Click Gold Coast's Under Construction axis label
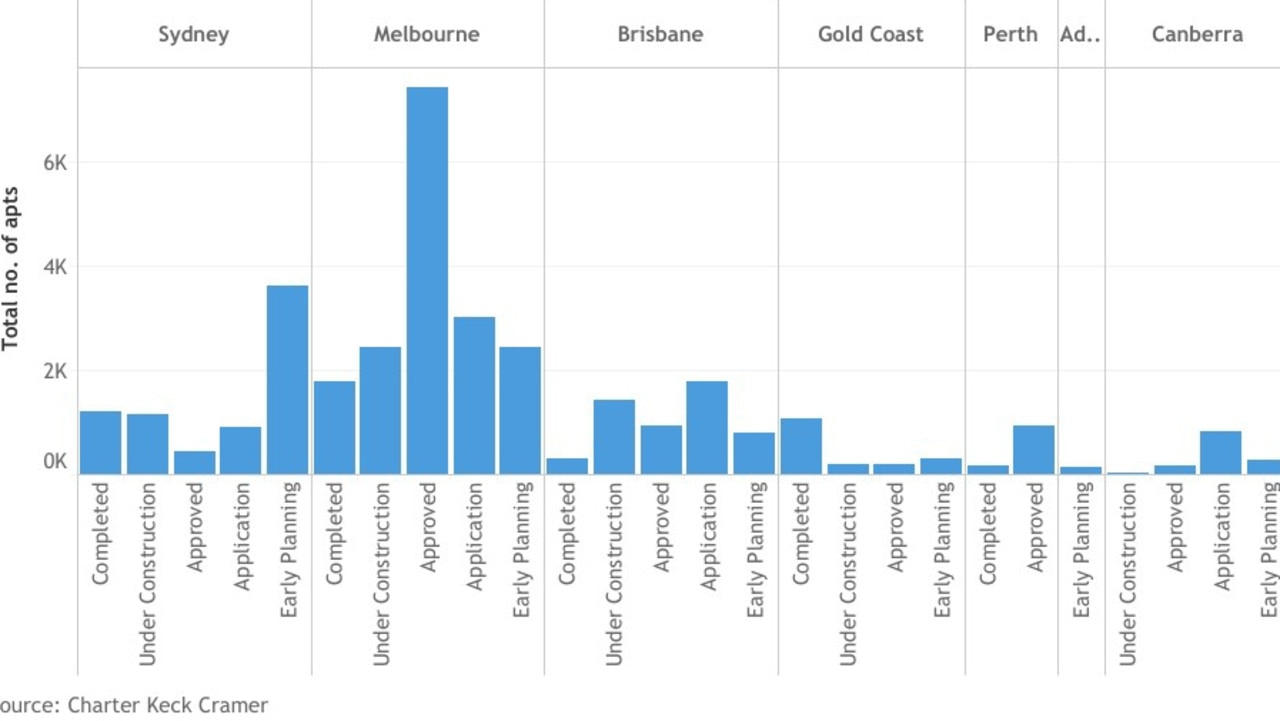 [848, 574]
